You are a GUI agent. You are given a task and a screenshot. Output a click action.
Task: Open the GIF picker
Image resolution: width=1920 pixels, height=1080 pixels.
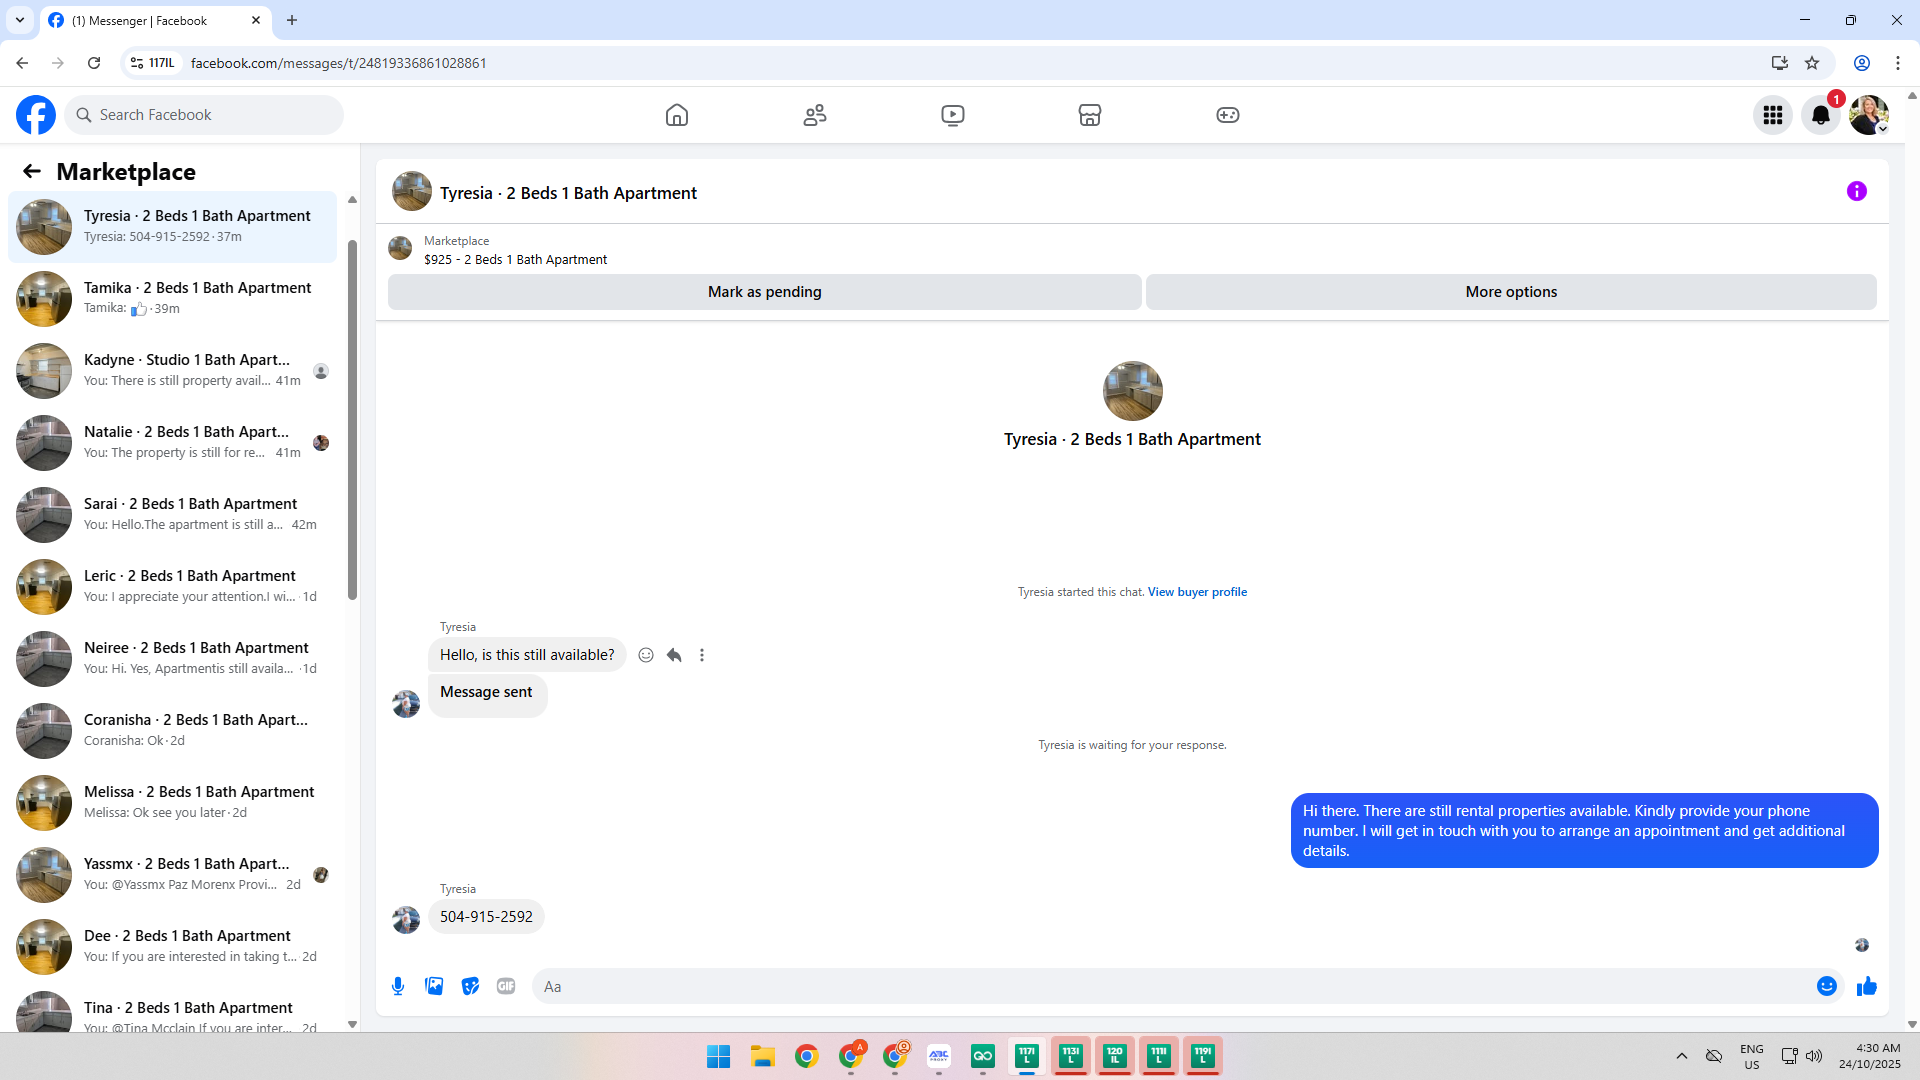click(506, 986)
